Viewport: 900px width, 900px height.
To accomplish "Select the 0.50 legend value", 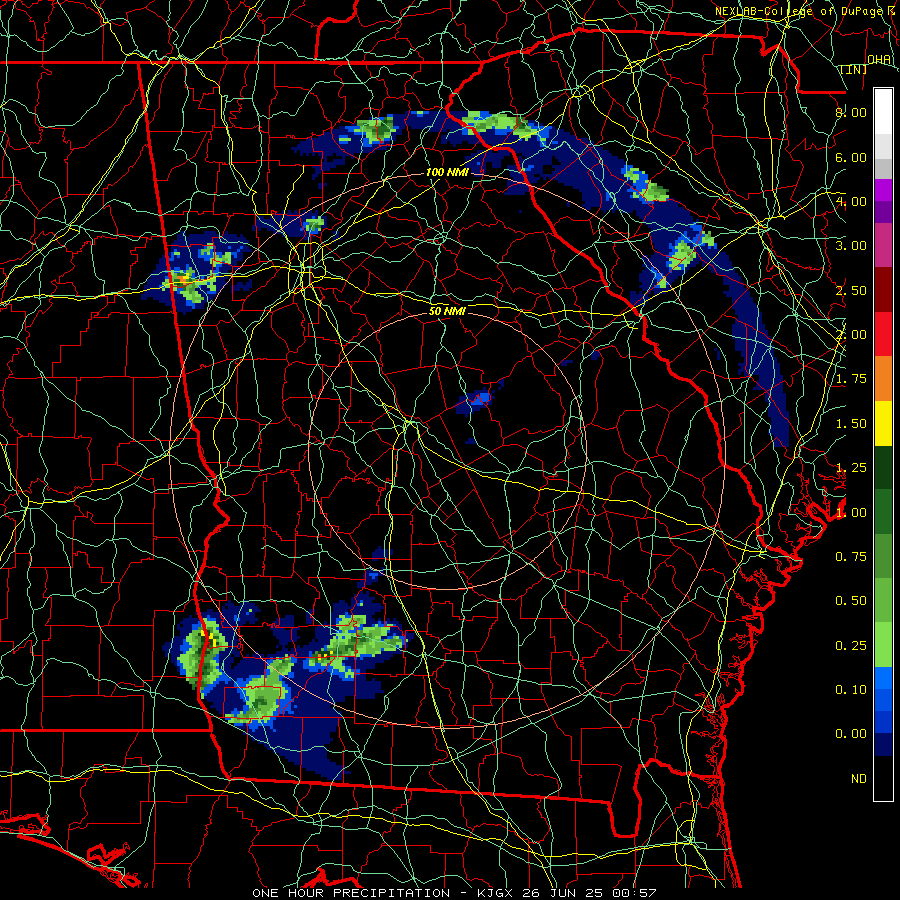I will point(851,601).
